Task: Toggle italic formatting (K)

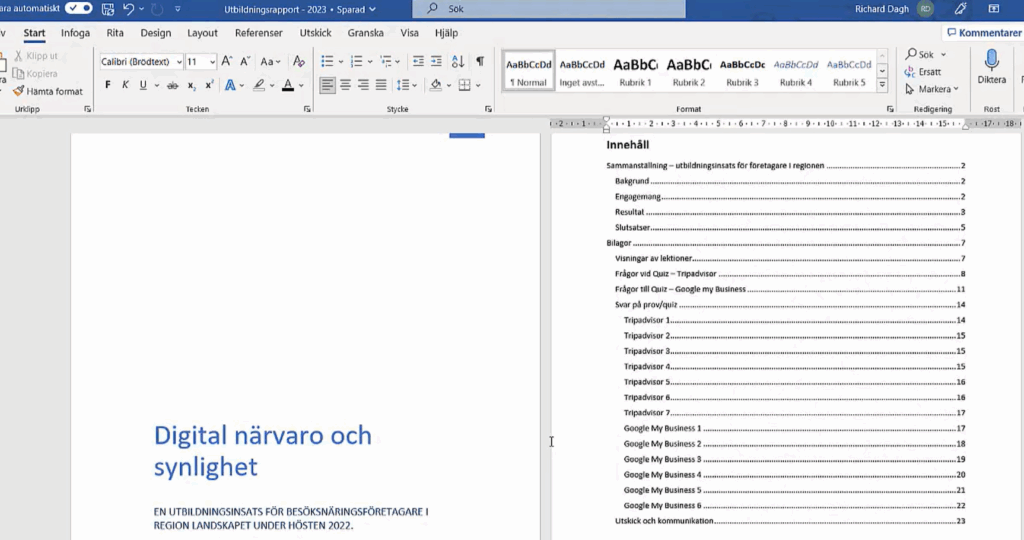Action: [125, 85]
